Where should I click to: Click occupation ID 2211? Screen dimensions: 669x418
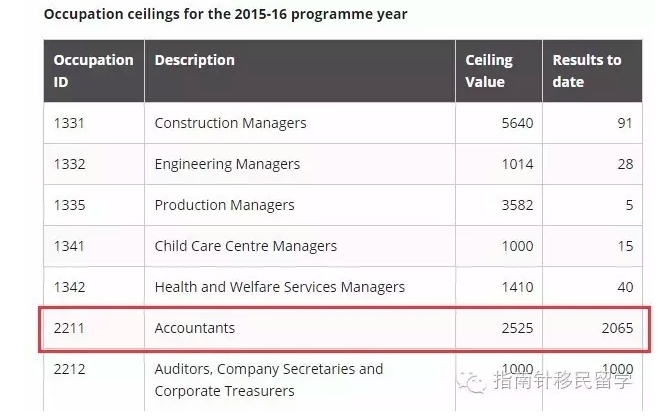click(70, 328)
